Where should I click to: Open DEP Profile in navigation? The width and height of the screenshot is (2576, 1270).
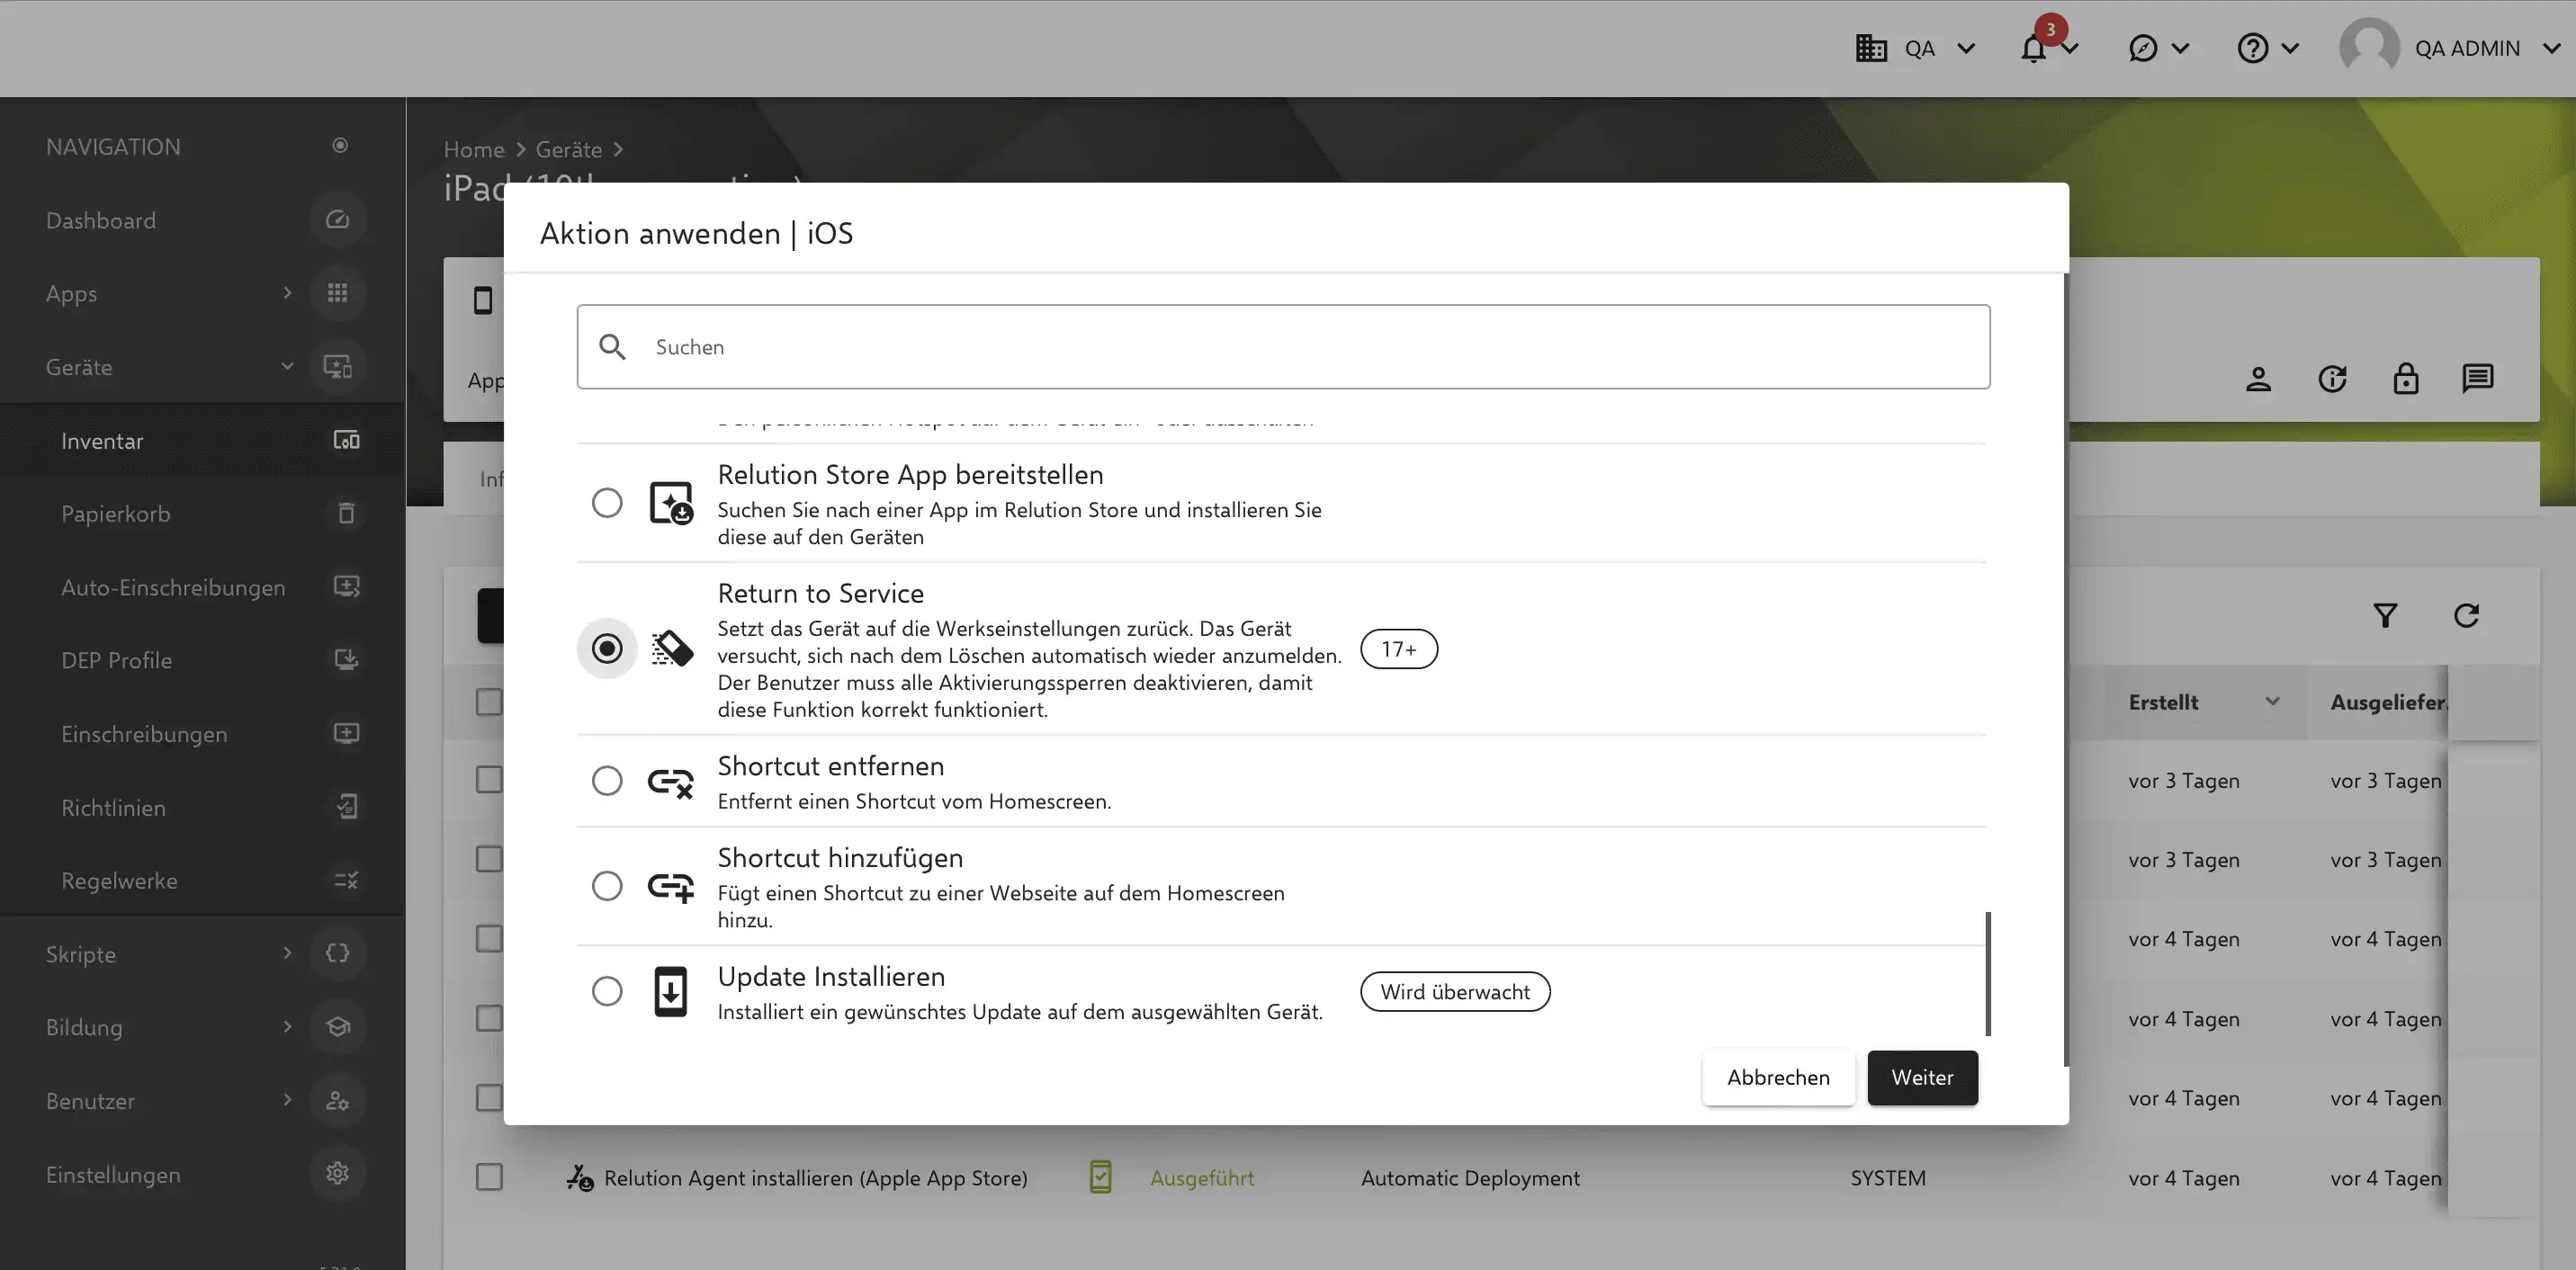pos(202,661)
